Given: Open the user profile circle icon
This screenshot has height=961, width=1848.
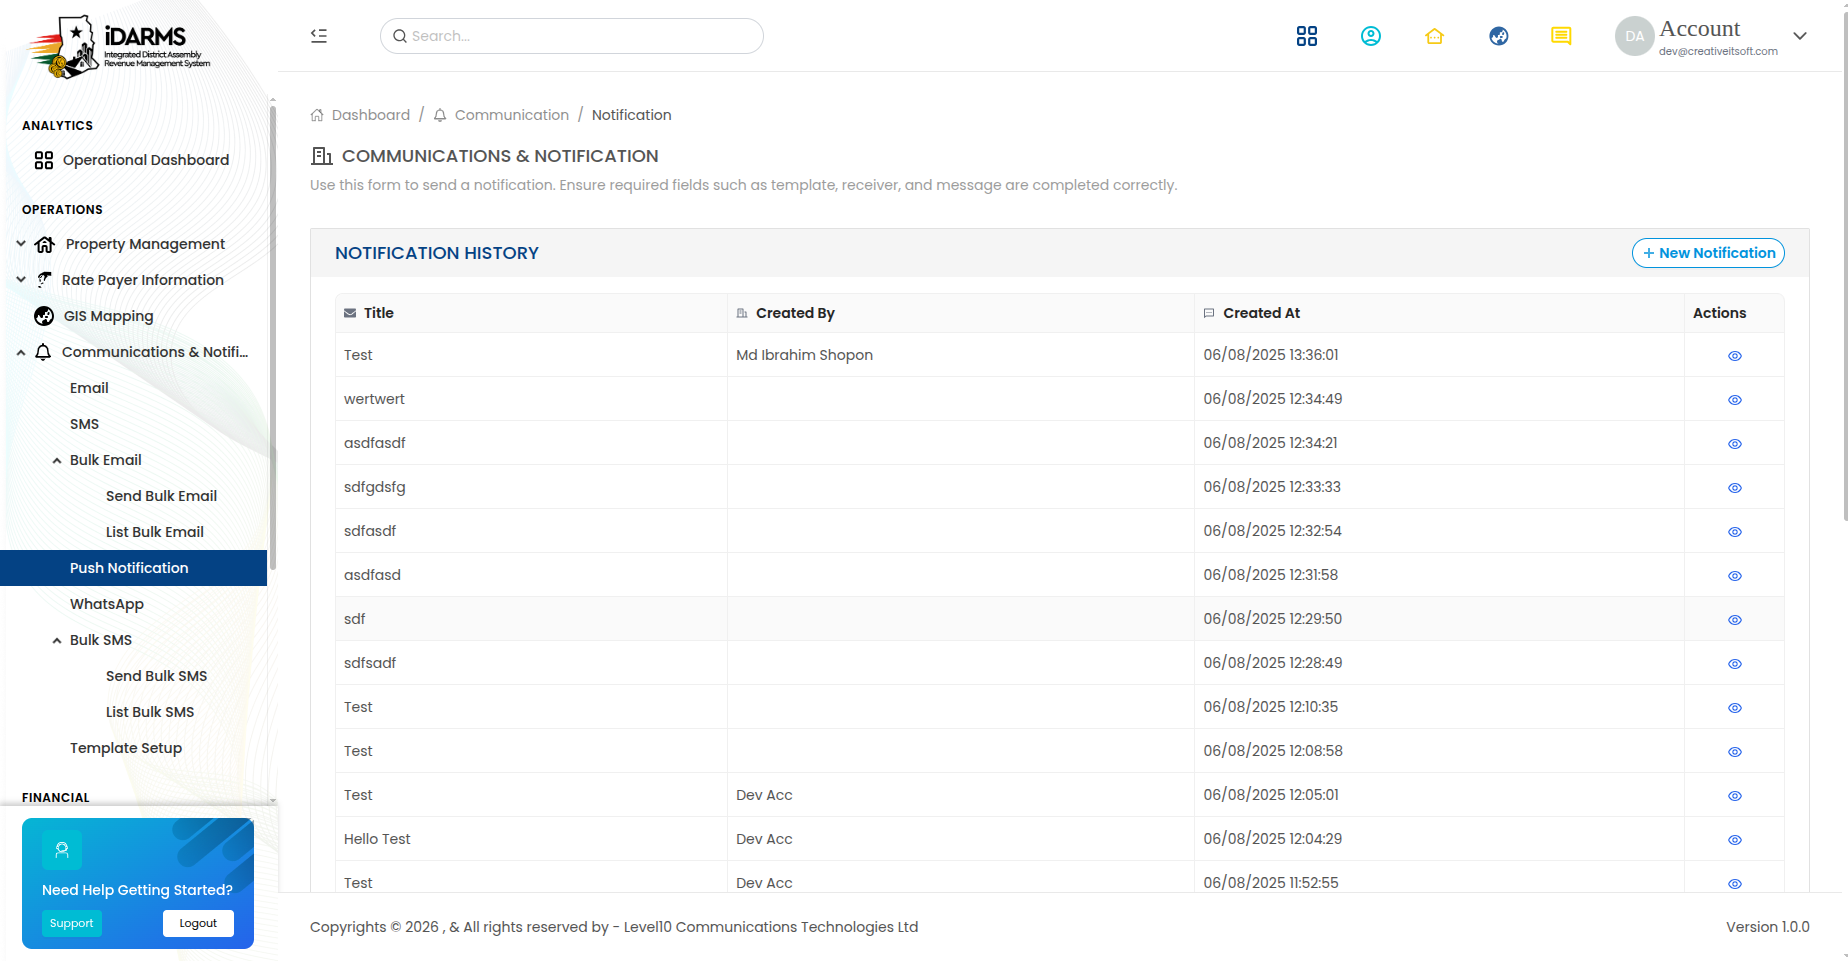Looking at the screenshot, I should pyautogui.click(x=1371, y=36).
